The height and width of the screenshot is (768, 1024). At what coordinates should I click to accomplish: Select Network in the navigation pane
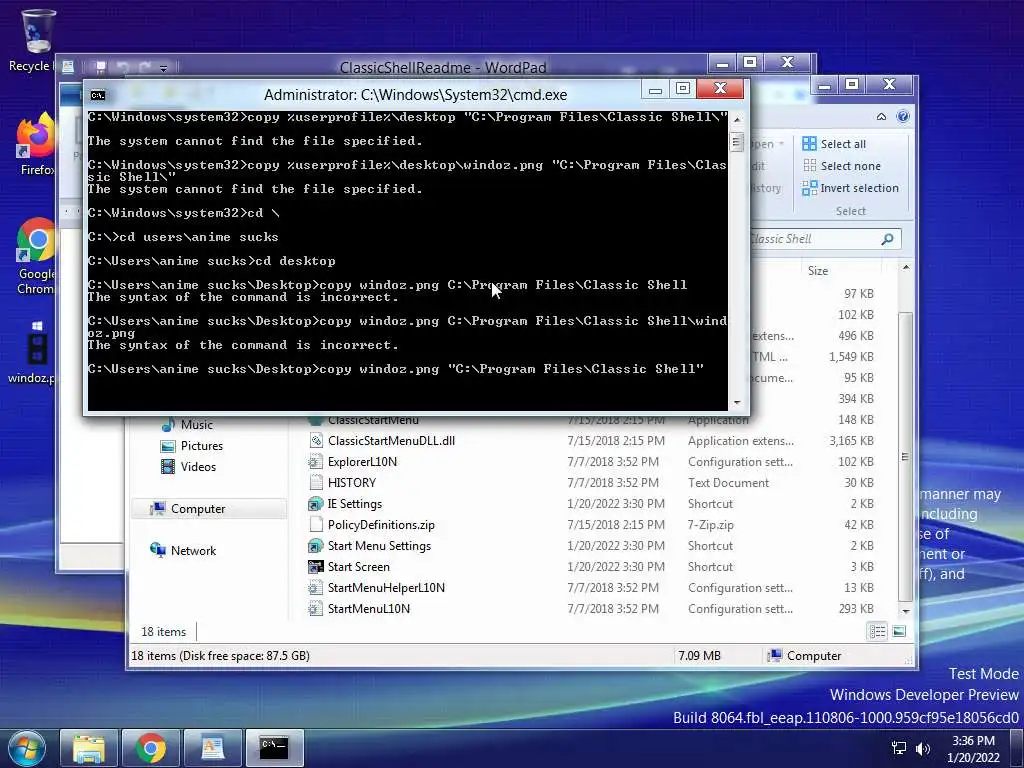[x=183, y=551]
